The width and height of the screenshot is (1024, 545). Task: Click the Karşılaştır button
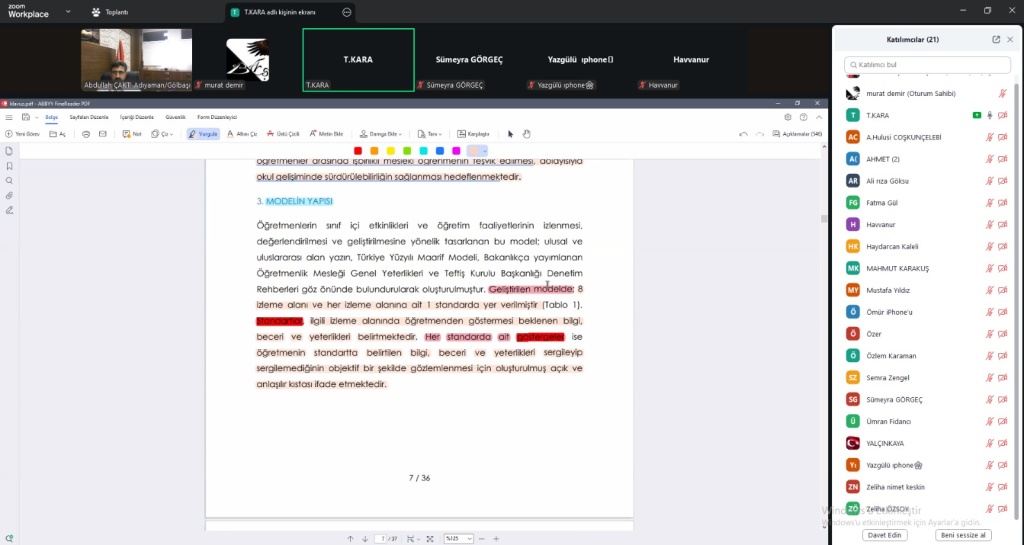pos(474,133)
